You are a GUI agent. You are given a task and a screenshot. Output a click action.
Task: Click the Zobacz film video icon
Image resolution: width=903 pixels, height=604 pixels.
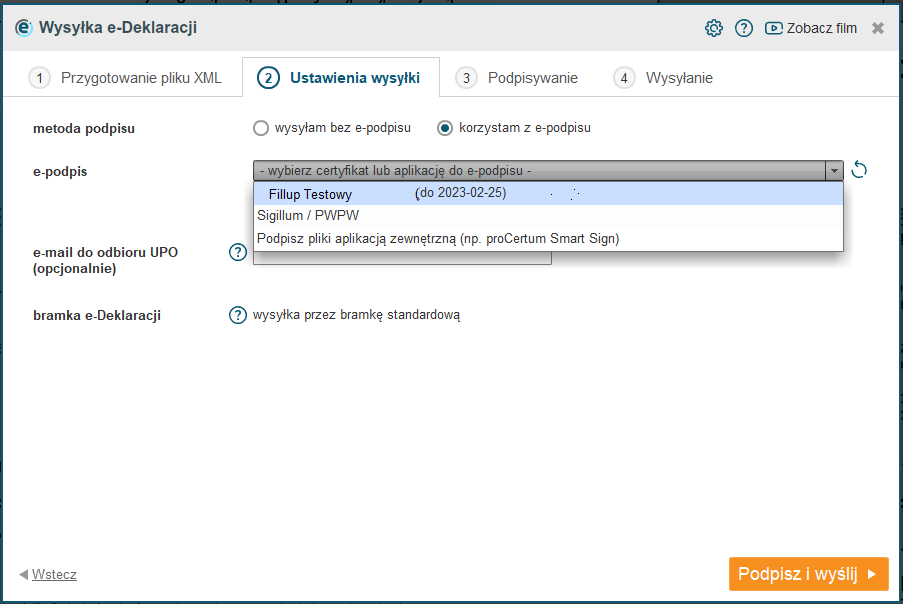tap(773, 28)
